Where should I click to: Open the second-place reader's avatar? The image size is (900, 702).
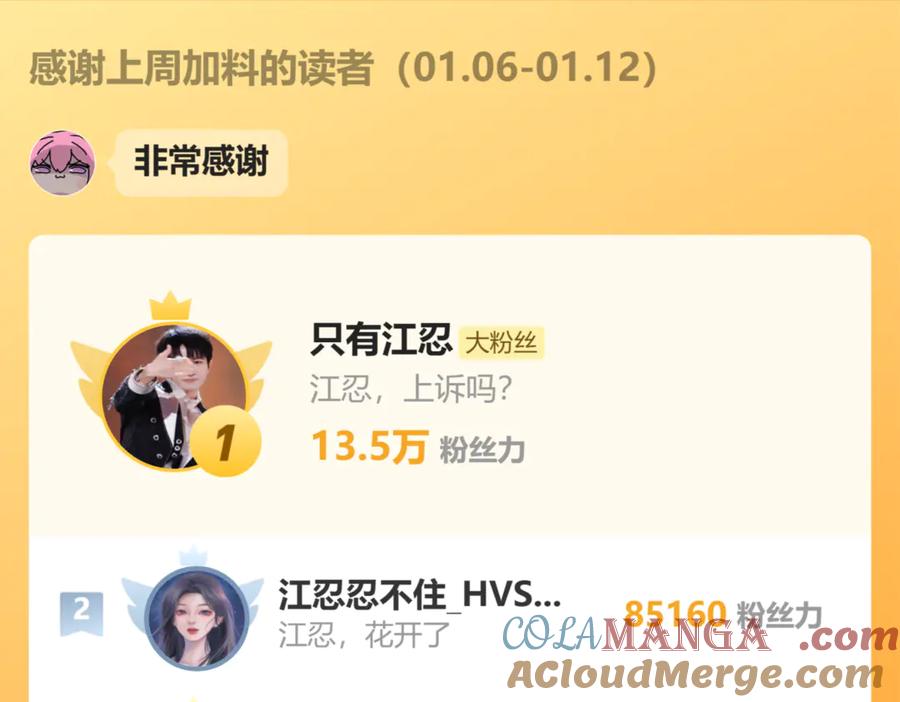tap(196, 618)
